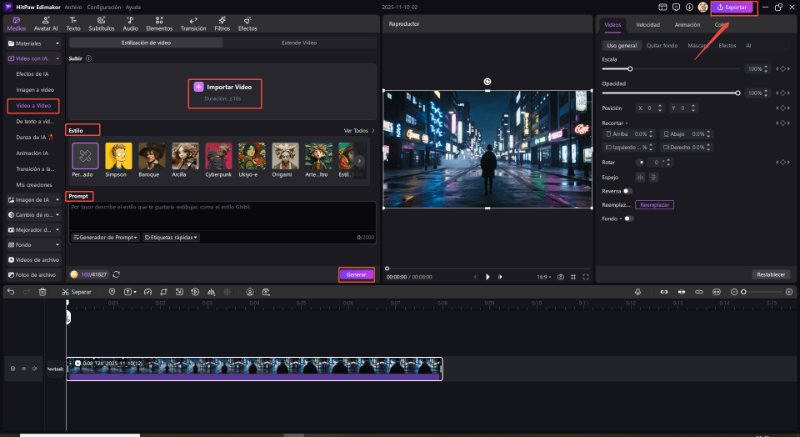Add a keyframe for Rotar
Viewport: 800px width, 437px height.
(x=783, y=162)
